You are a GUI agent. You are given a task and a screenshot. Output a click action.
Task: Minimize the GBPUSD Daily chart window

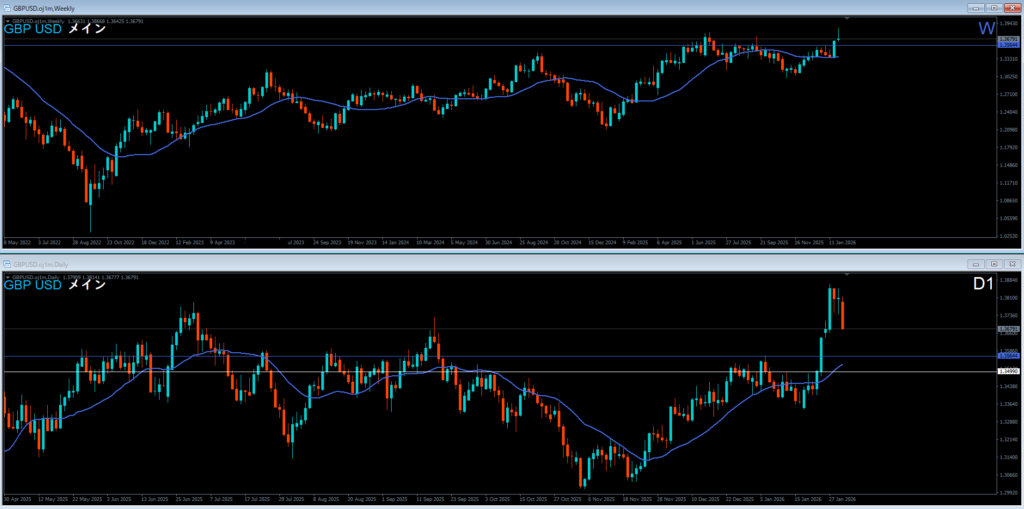click(975, 264)
